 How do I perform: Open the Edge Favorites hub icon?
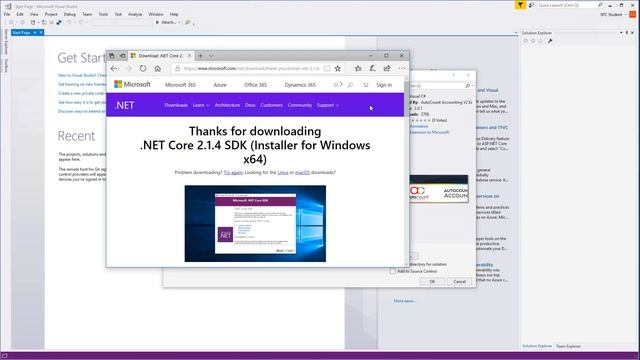click(358, 69)
